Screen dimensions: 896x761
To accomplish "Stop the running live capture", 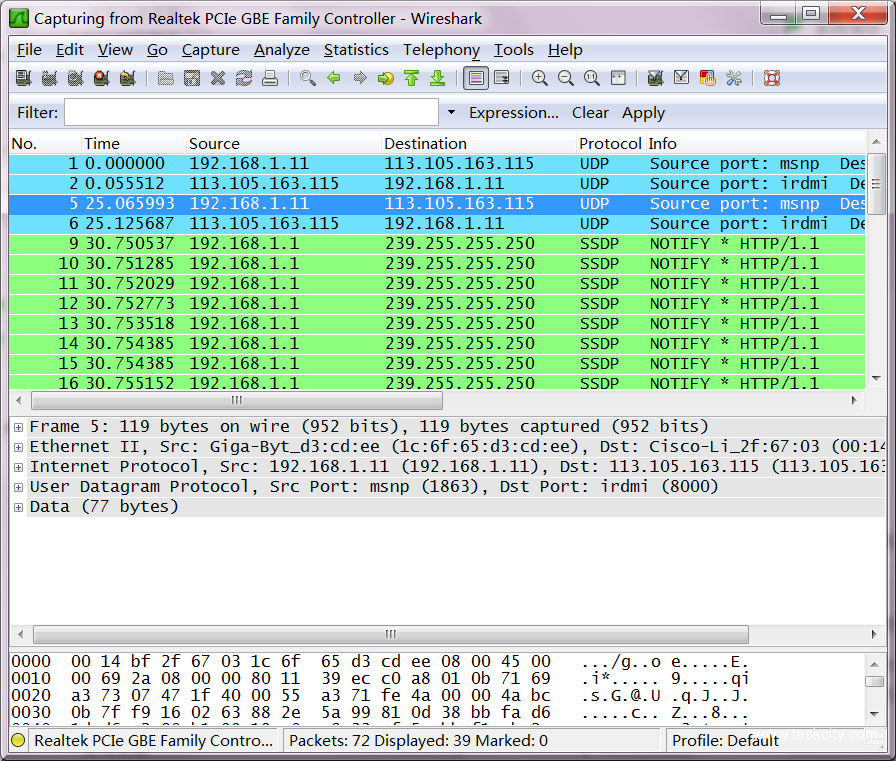I will coord(101,78).
